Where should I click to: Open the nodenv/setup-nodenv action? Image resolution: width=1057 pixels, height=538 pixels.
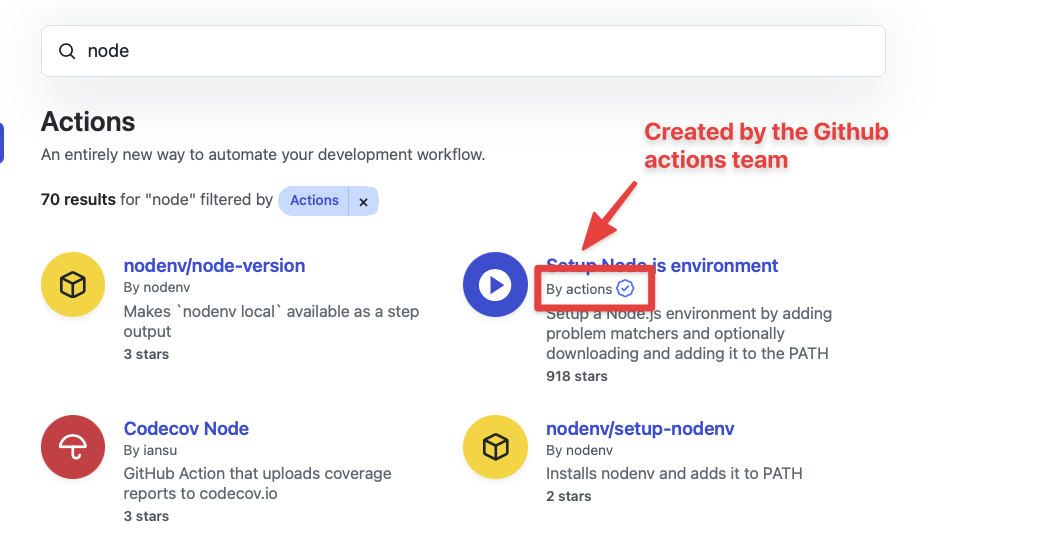point(640,429)
